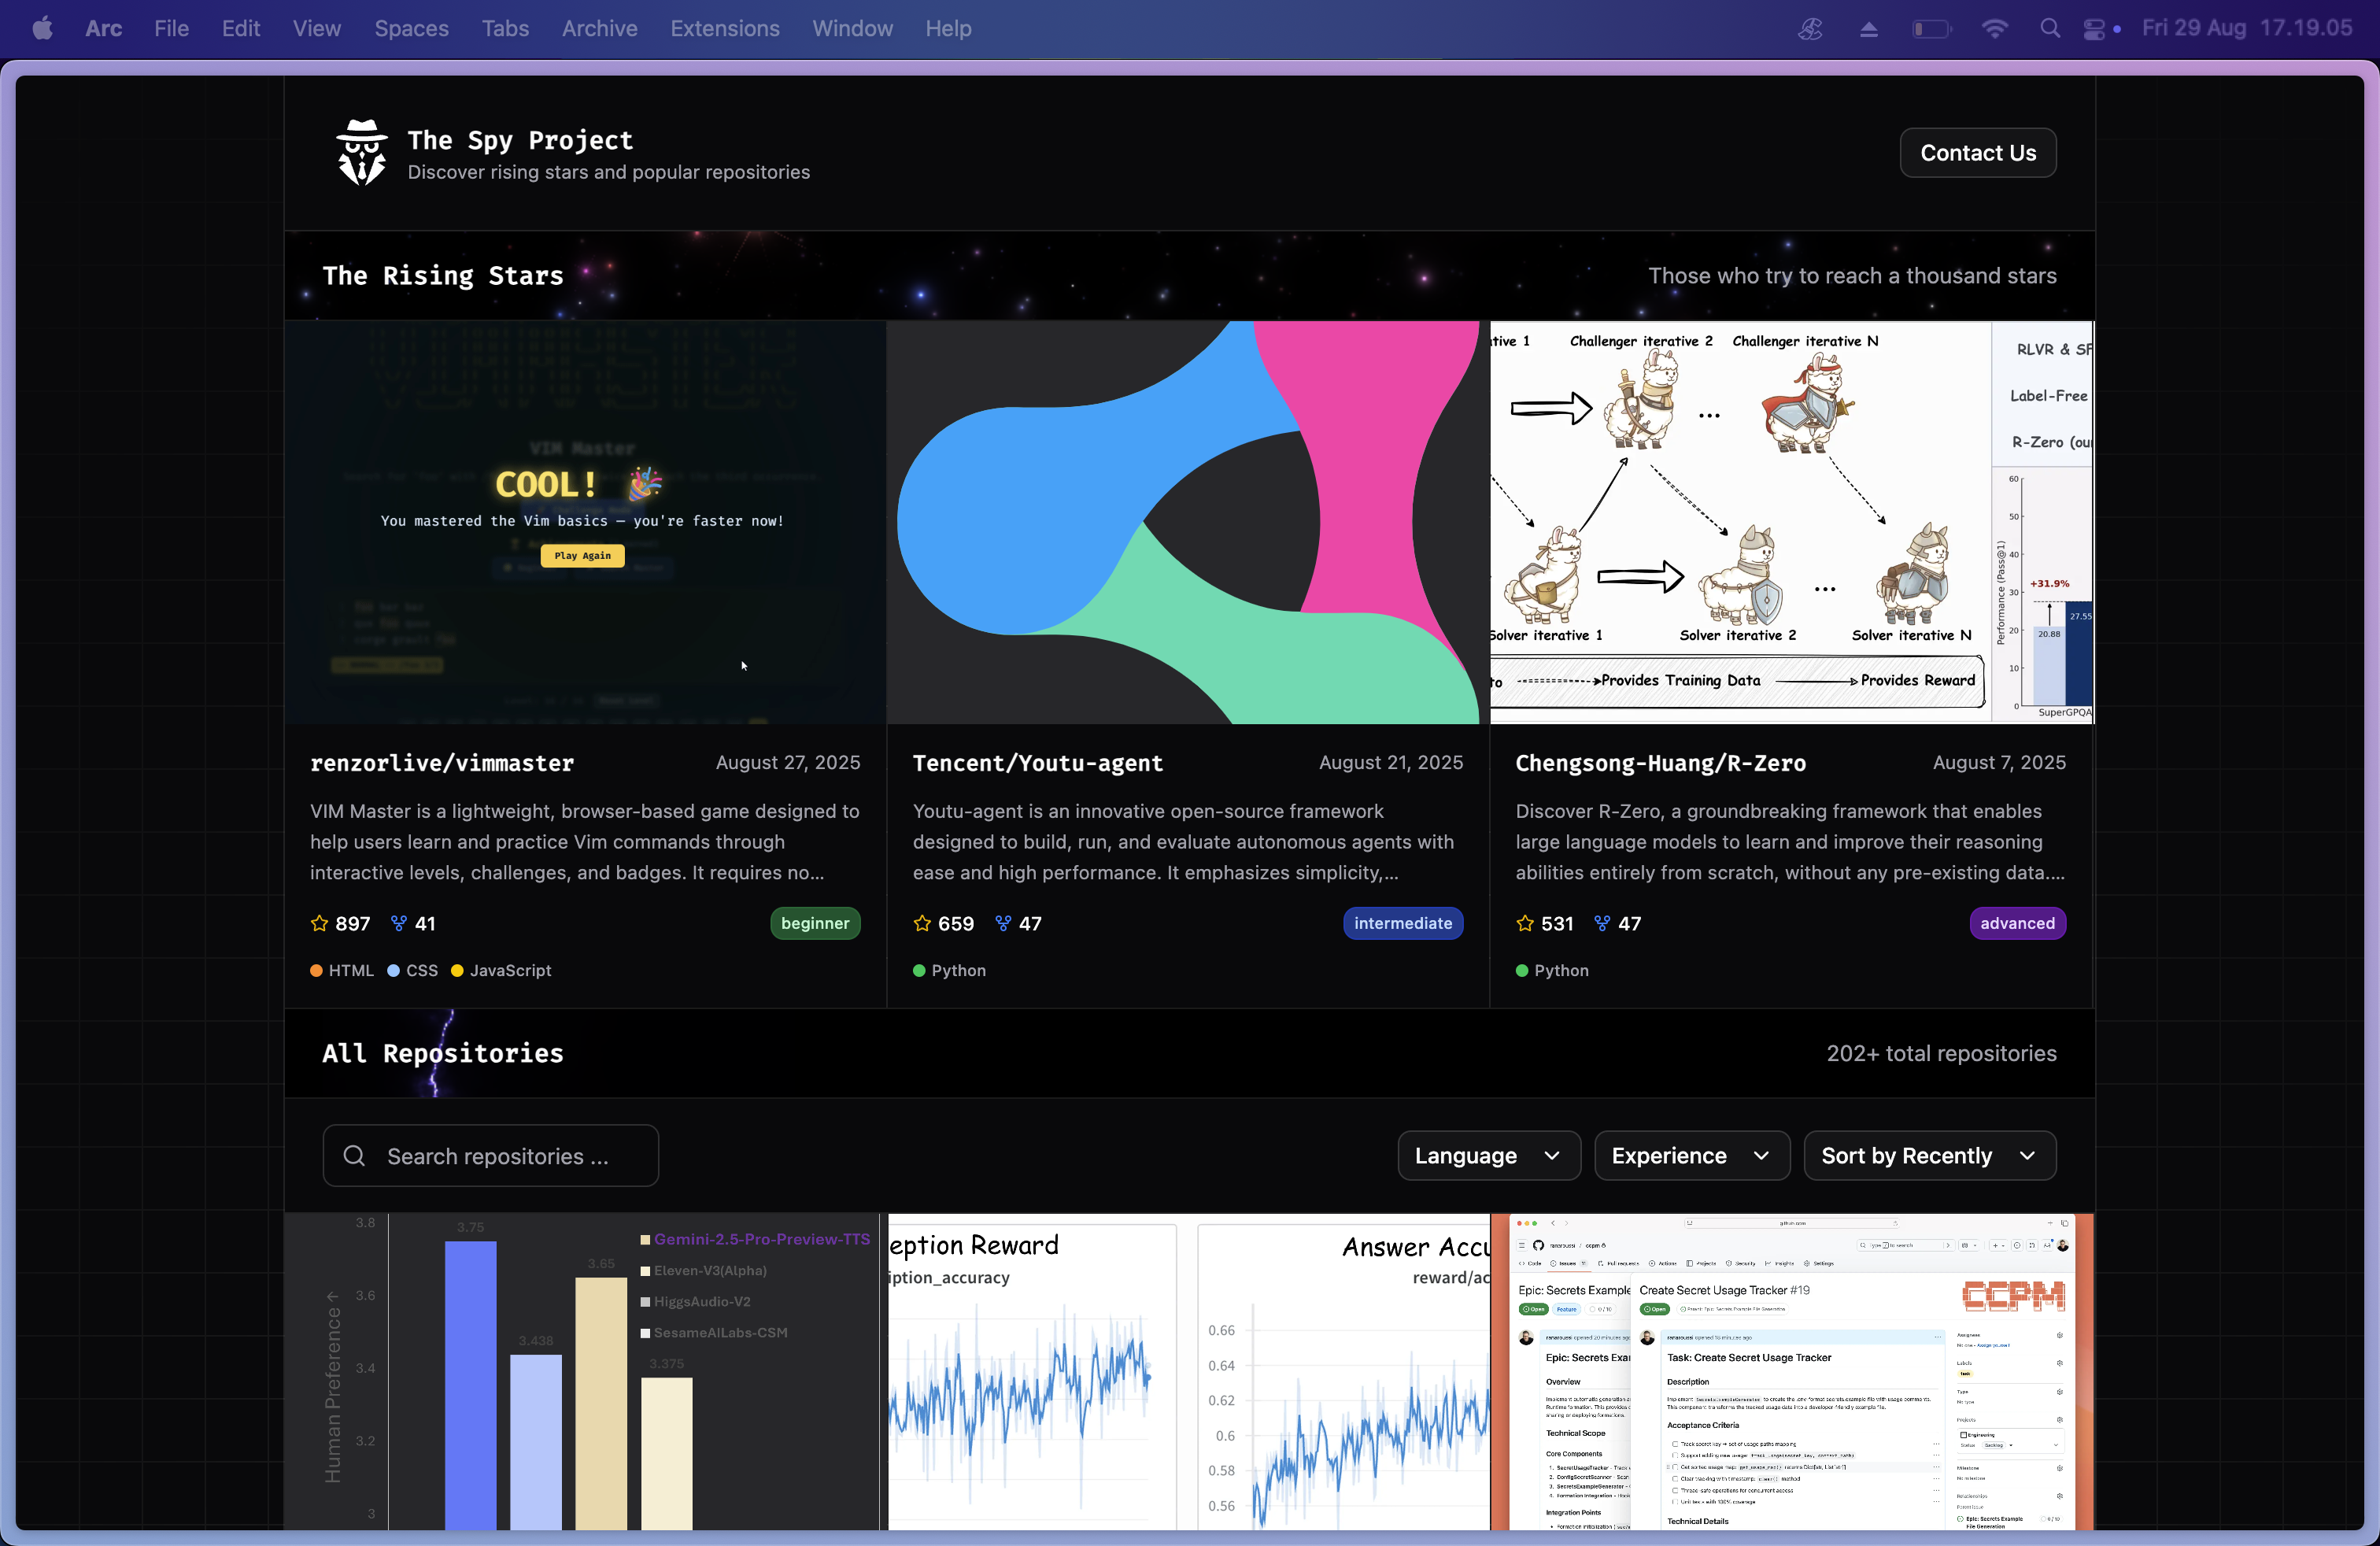The height and width of the screenshot is (1546, 2380).
Task: Open the View menu
Action: point(316,28)
